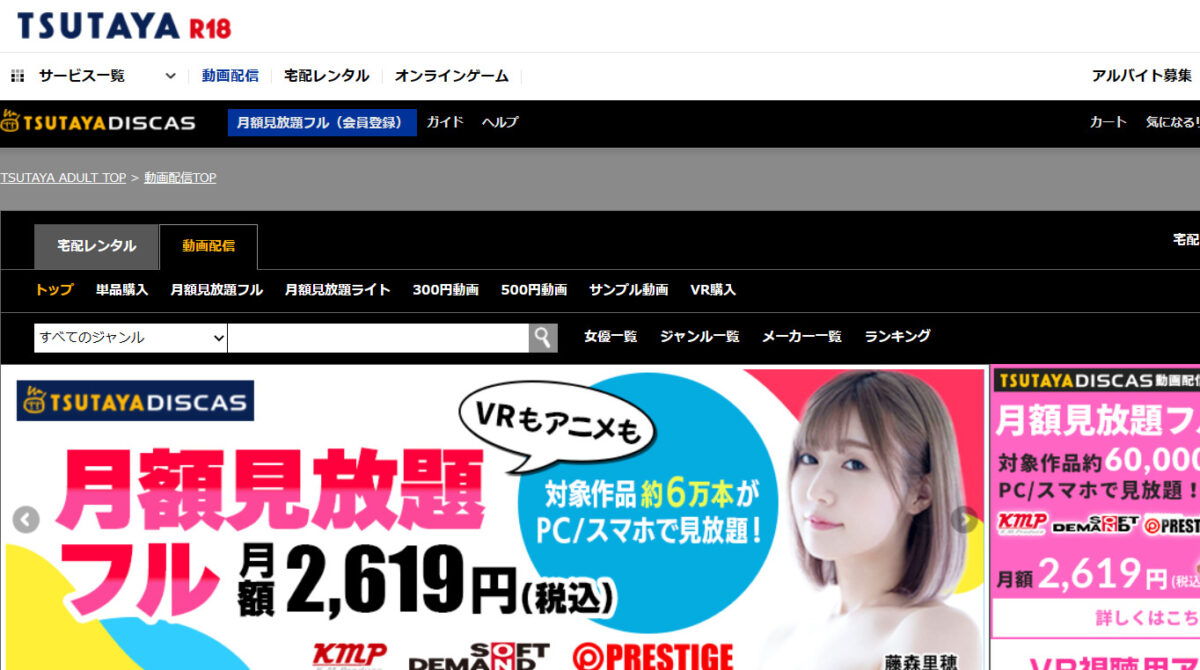The width and height of the screenshot is (1200, 670).
Task: Select VR購入 in the sub navigation
Action: click(713, 290)
